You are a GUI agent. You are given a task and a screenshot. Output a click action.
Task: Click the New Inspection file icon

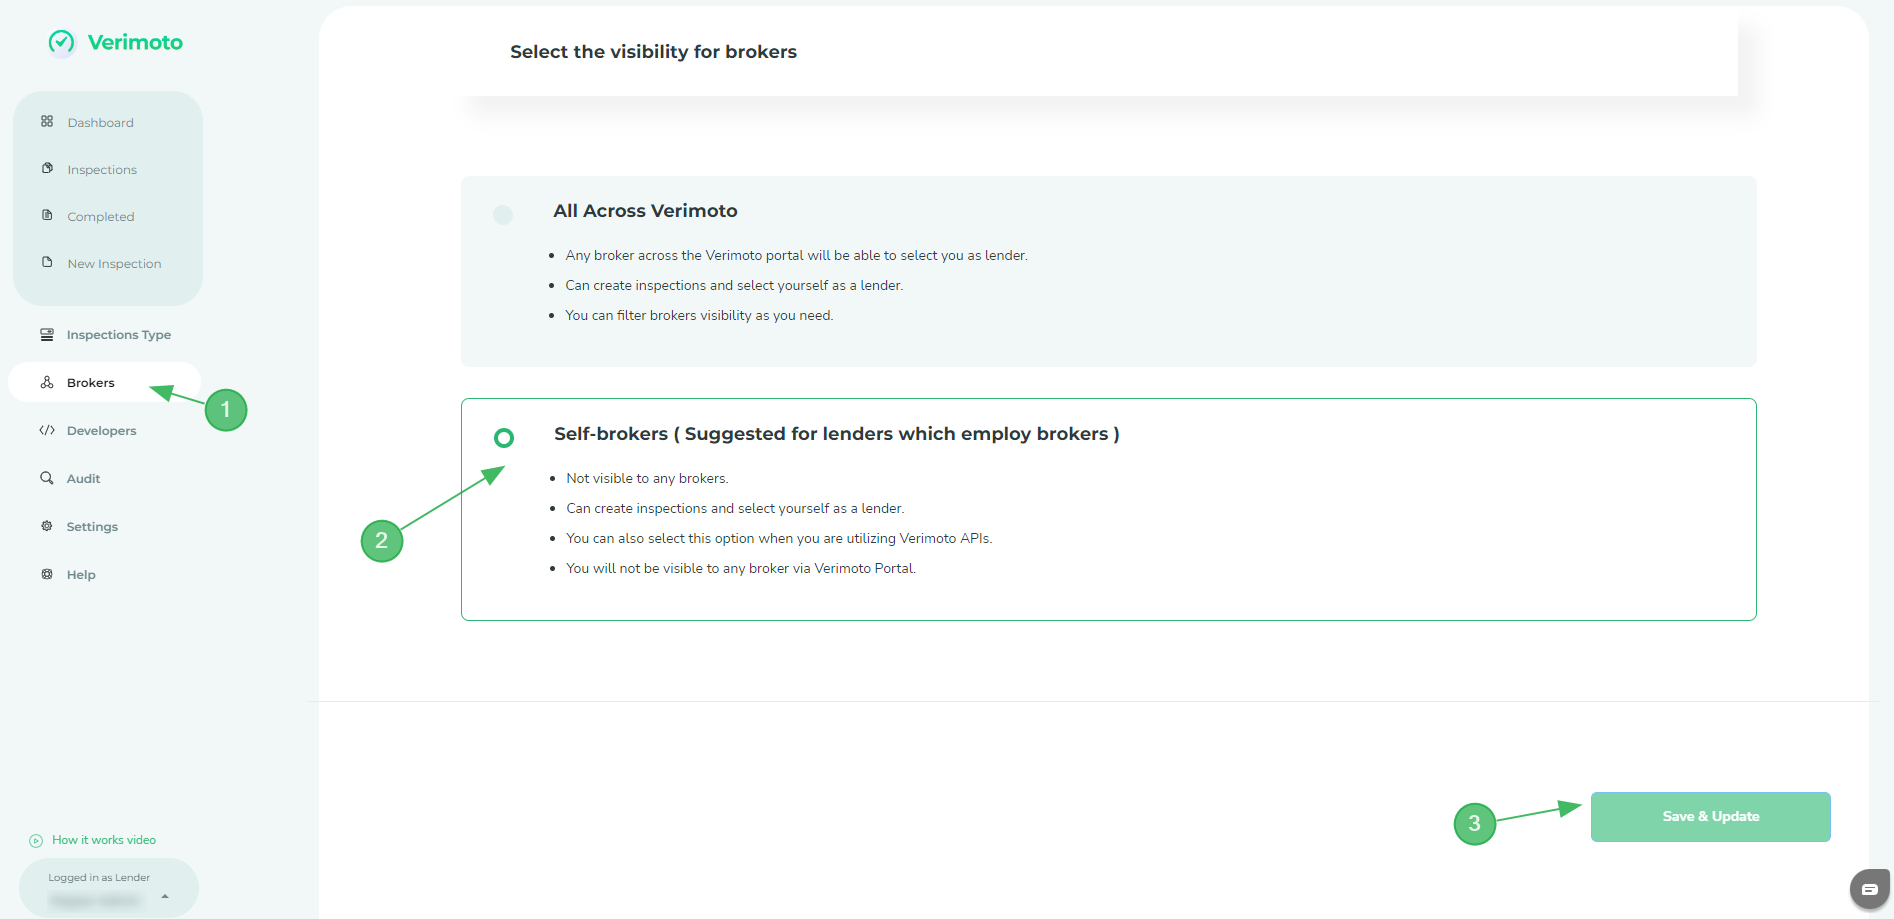pos(47,263)
